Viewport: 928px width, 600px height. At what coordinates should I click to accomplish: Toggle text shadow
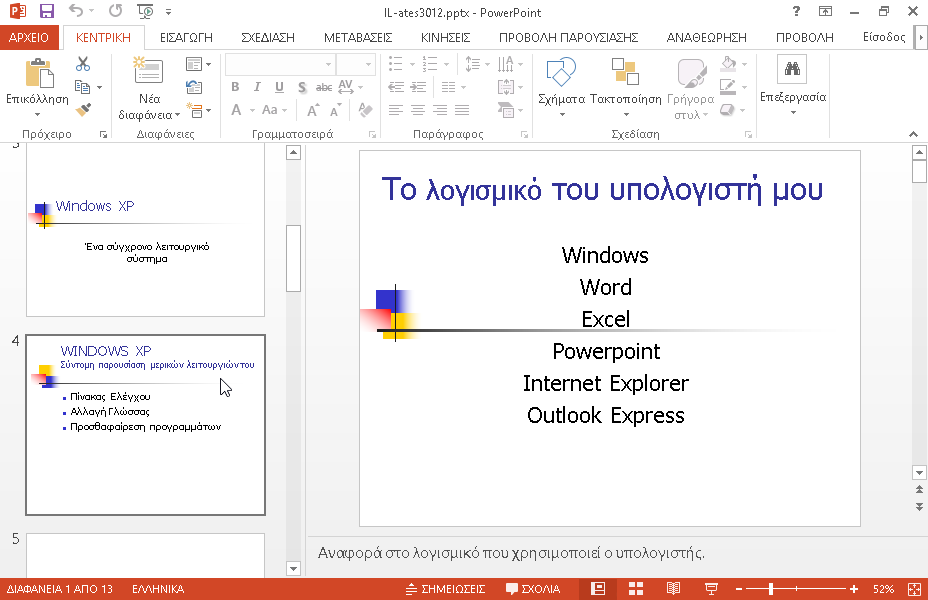(302, 88)
